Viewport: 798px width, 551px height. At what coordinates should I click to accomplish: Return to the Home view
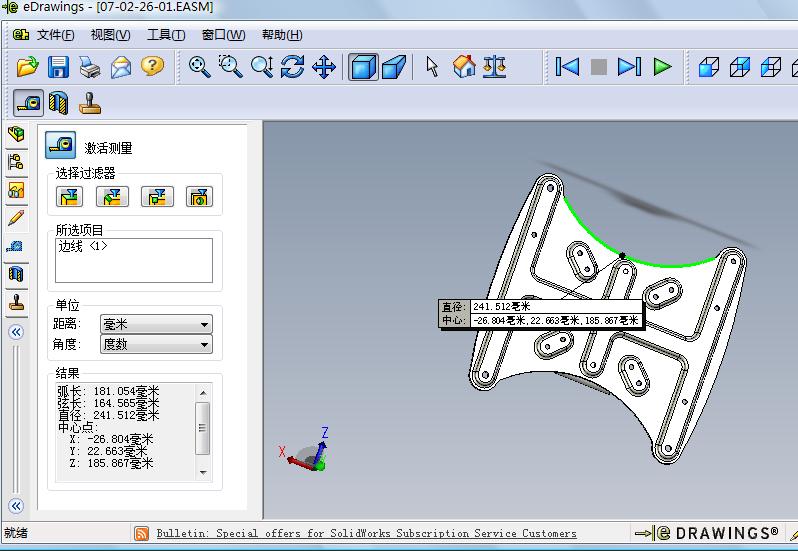click(x=464, y=66)
